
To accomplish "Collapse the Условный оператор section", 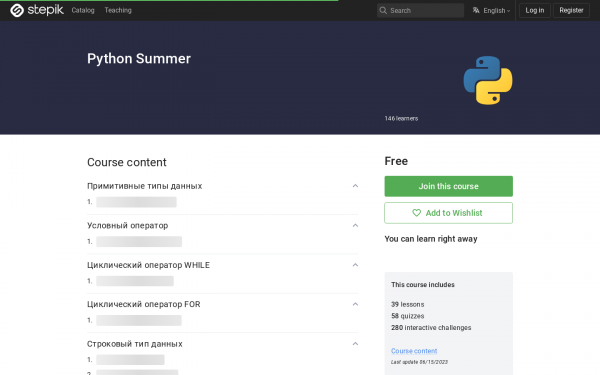I will pyautogui.click(x=355, y=225).
